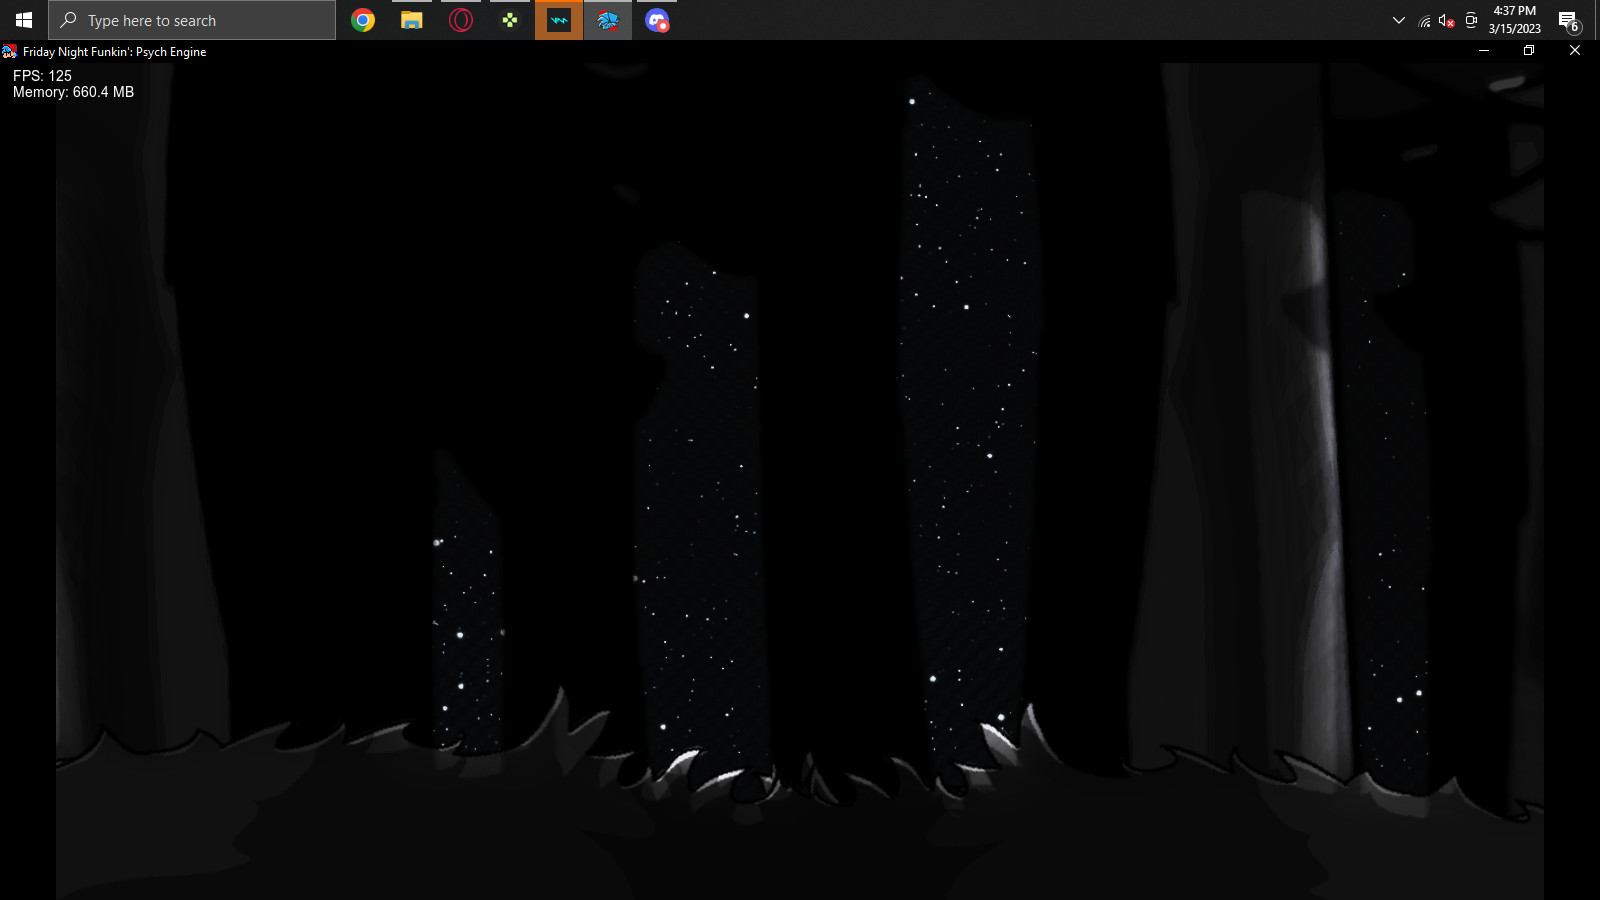Minimize the Psych Engine window

click(1484, 51)
